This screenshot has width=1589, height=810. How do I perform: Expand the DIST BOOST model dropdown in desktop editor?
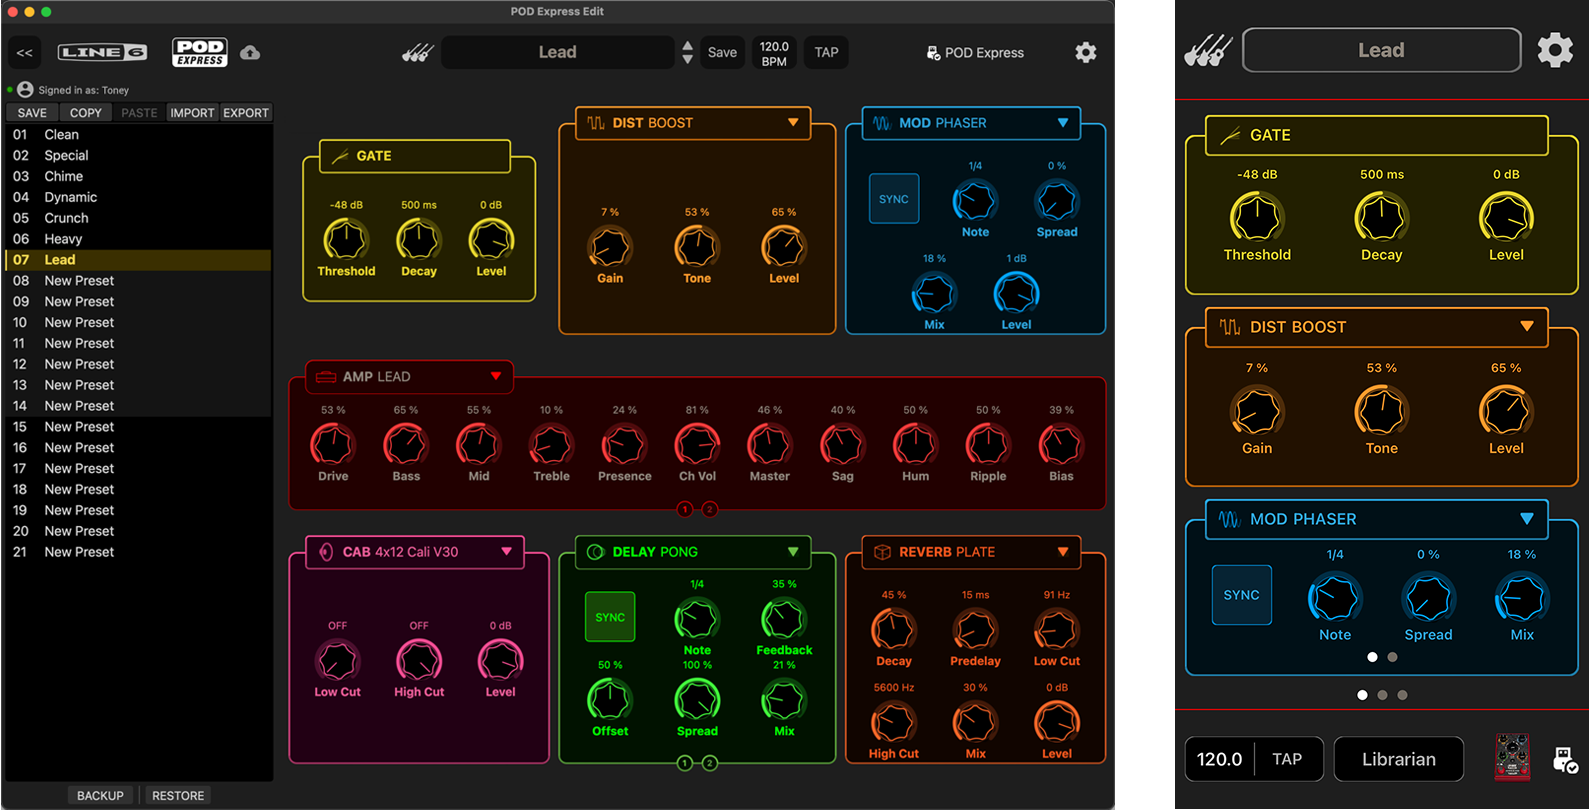[x=793, y=123]
